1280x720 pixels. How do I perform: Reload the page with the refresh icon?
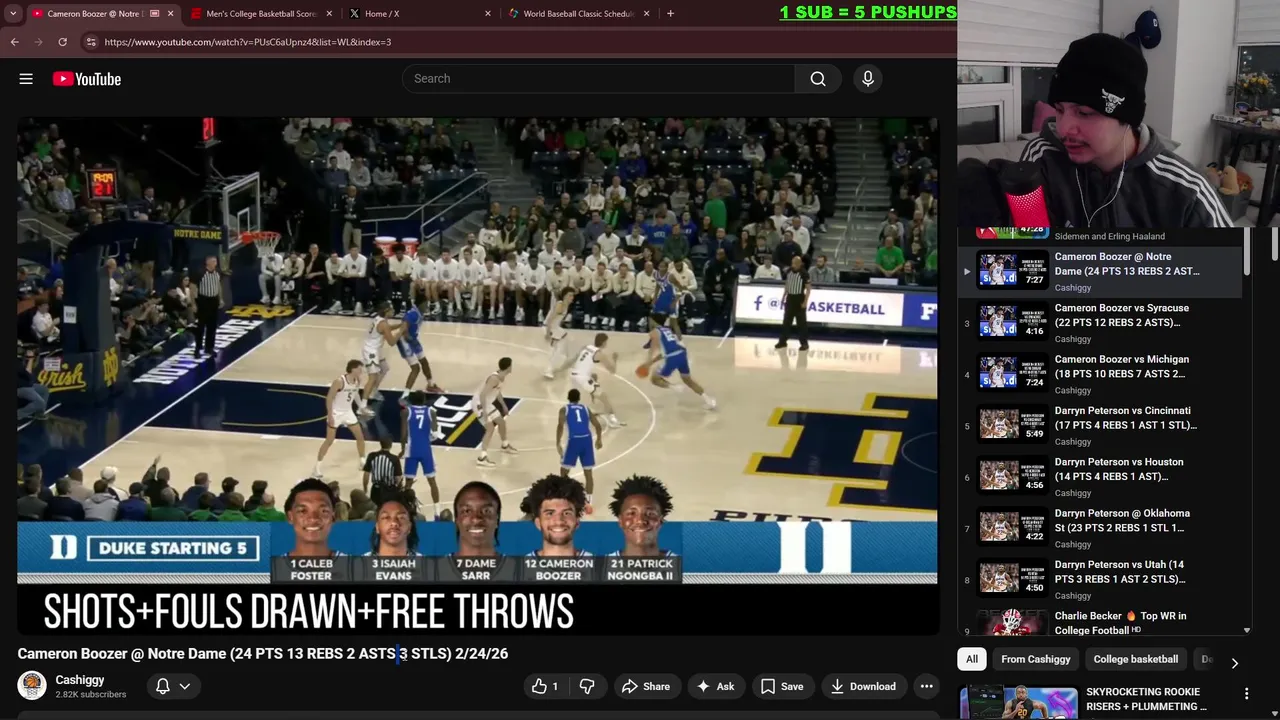tap(62, 42)
